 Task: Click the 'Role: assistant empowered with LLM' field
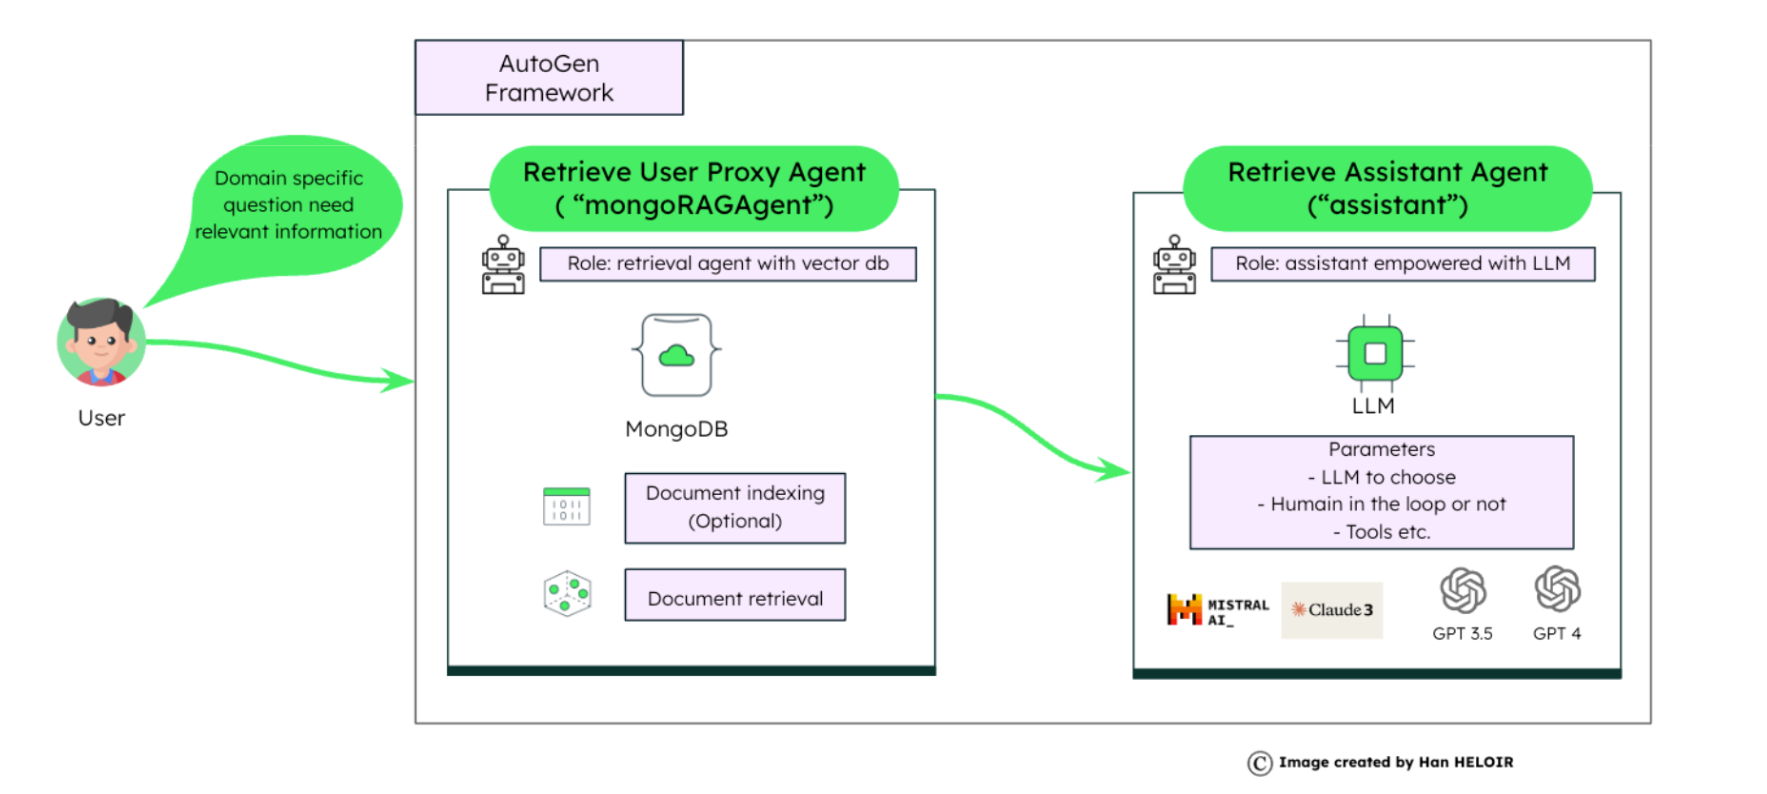[1402, 264]
